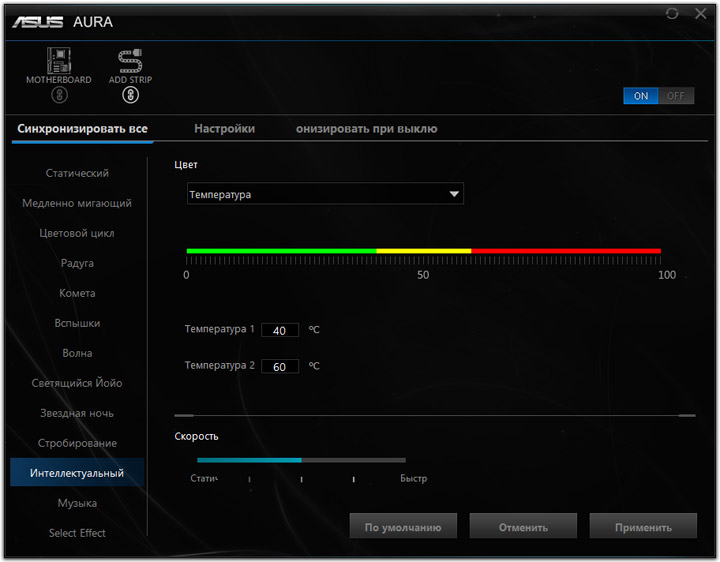This screenshot has height=562, width=720.
Task: Click the dropdown arrow in Цвет combo
Action: tap(454, 194)
